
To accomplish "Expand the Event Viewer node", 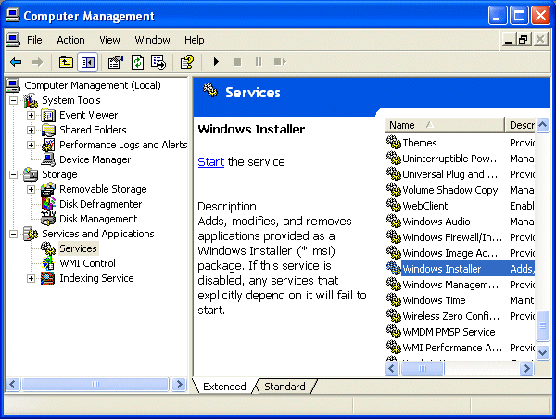I will [x=31, y=116].
